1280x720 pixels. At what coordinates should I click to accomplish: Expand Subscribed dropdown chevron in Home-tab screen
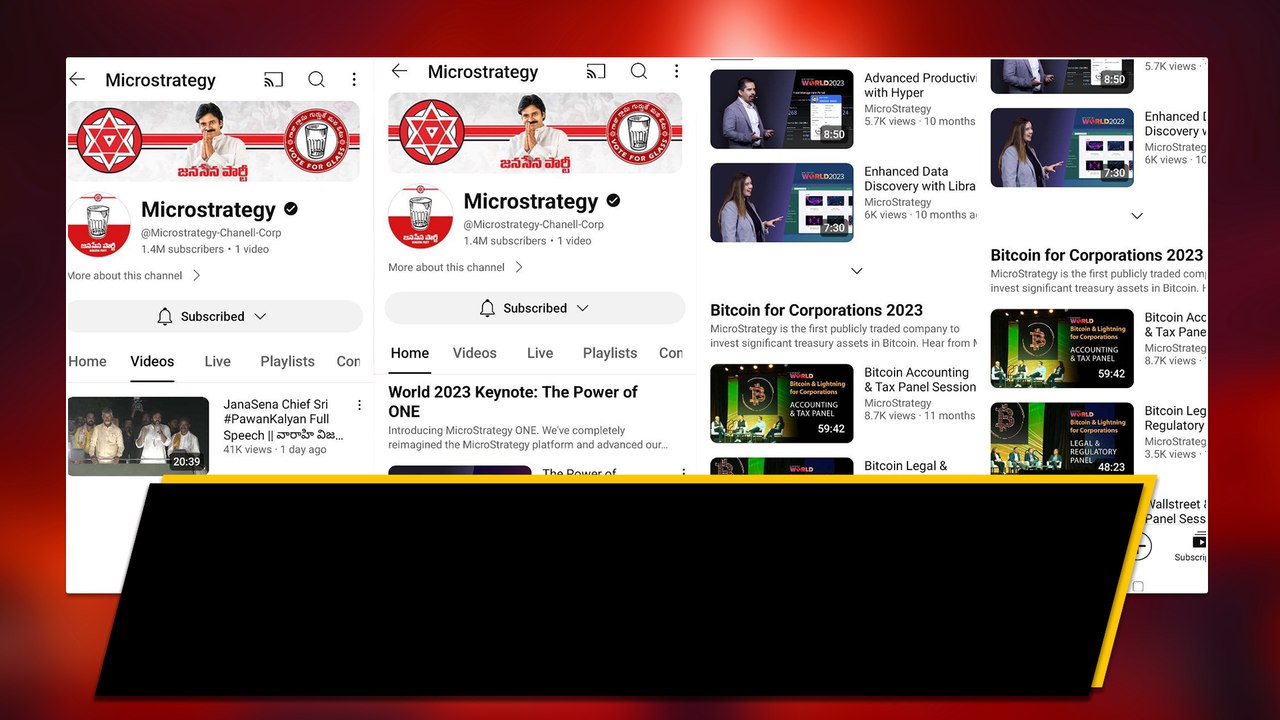(582, 308)
